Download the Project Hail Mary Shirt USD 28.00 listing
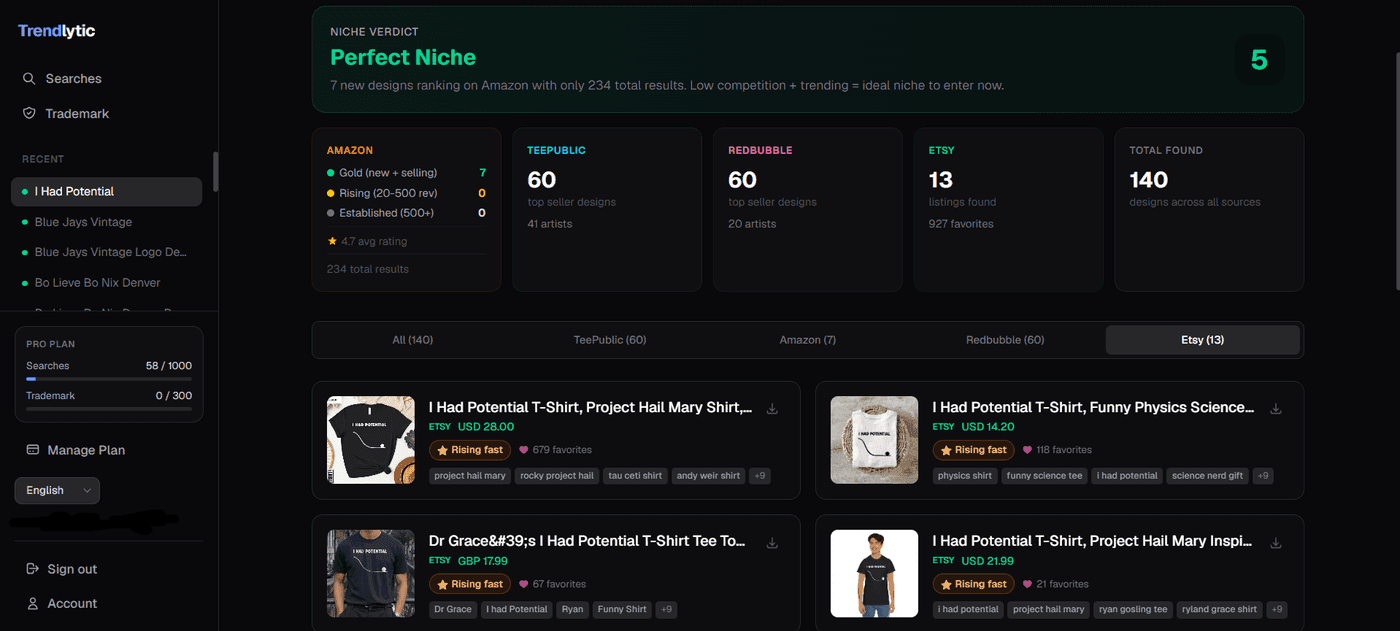This screenshot has height=631, width=1400. 772,408
